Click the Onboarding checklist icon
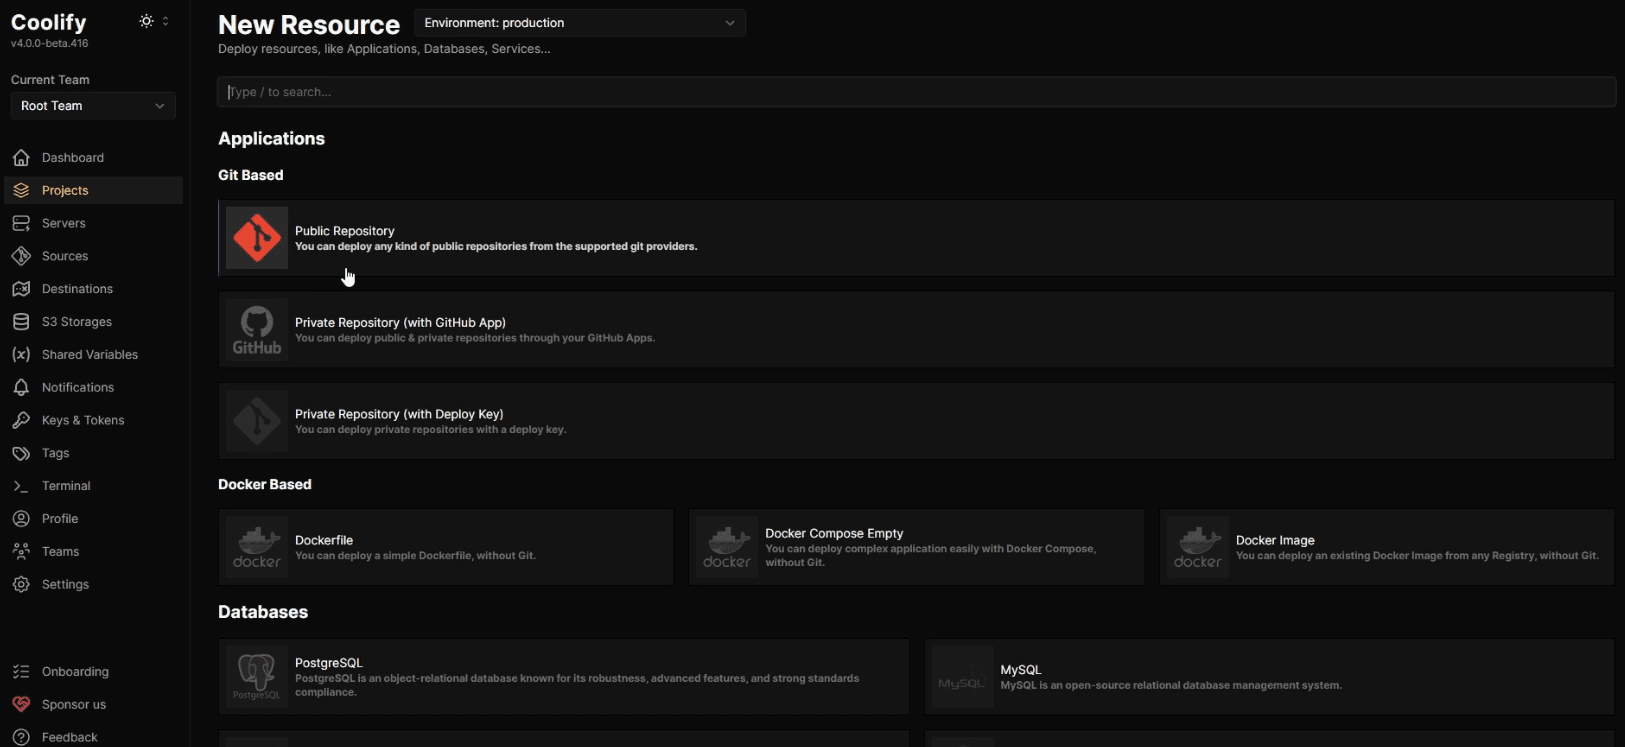Screen dimensions: 1625x747 [21, 672]
